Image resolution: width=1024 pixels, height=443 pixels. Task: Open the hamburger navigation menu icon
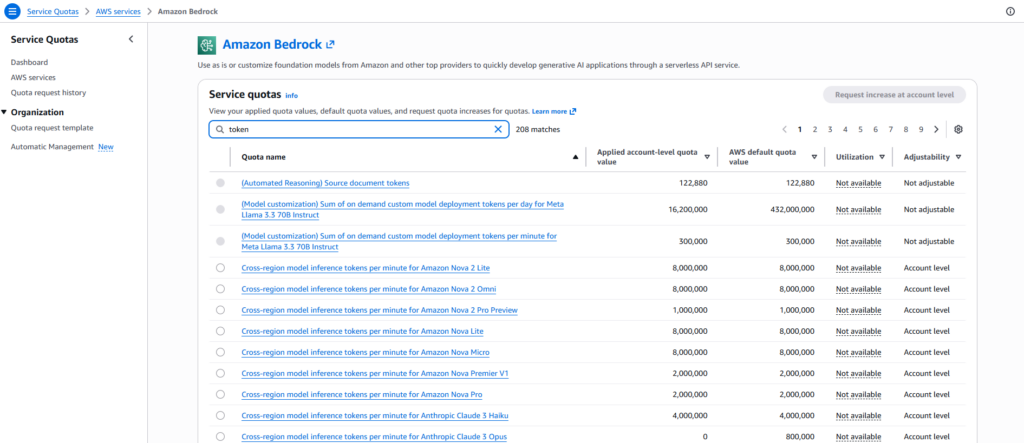point(13,11)
